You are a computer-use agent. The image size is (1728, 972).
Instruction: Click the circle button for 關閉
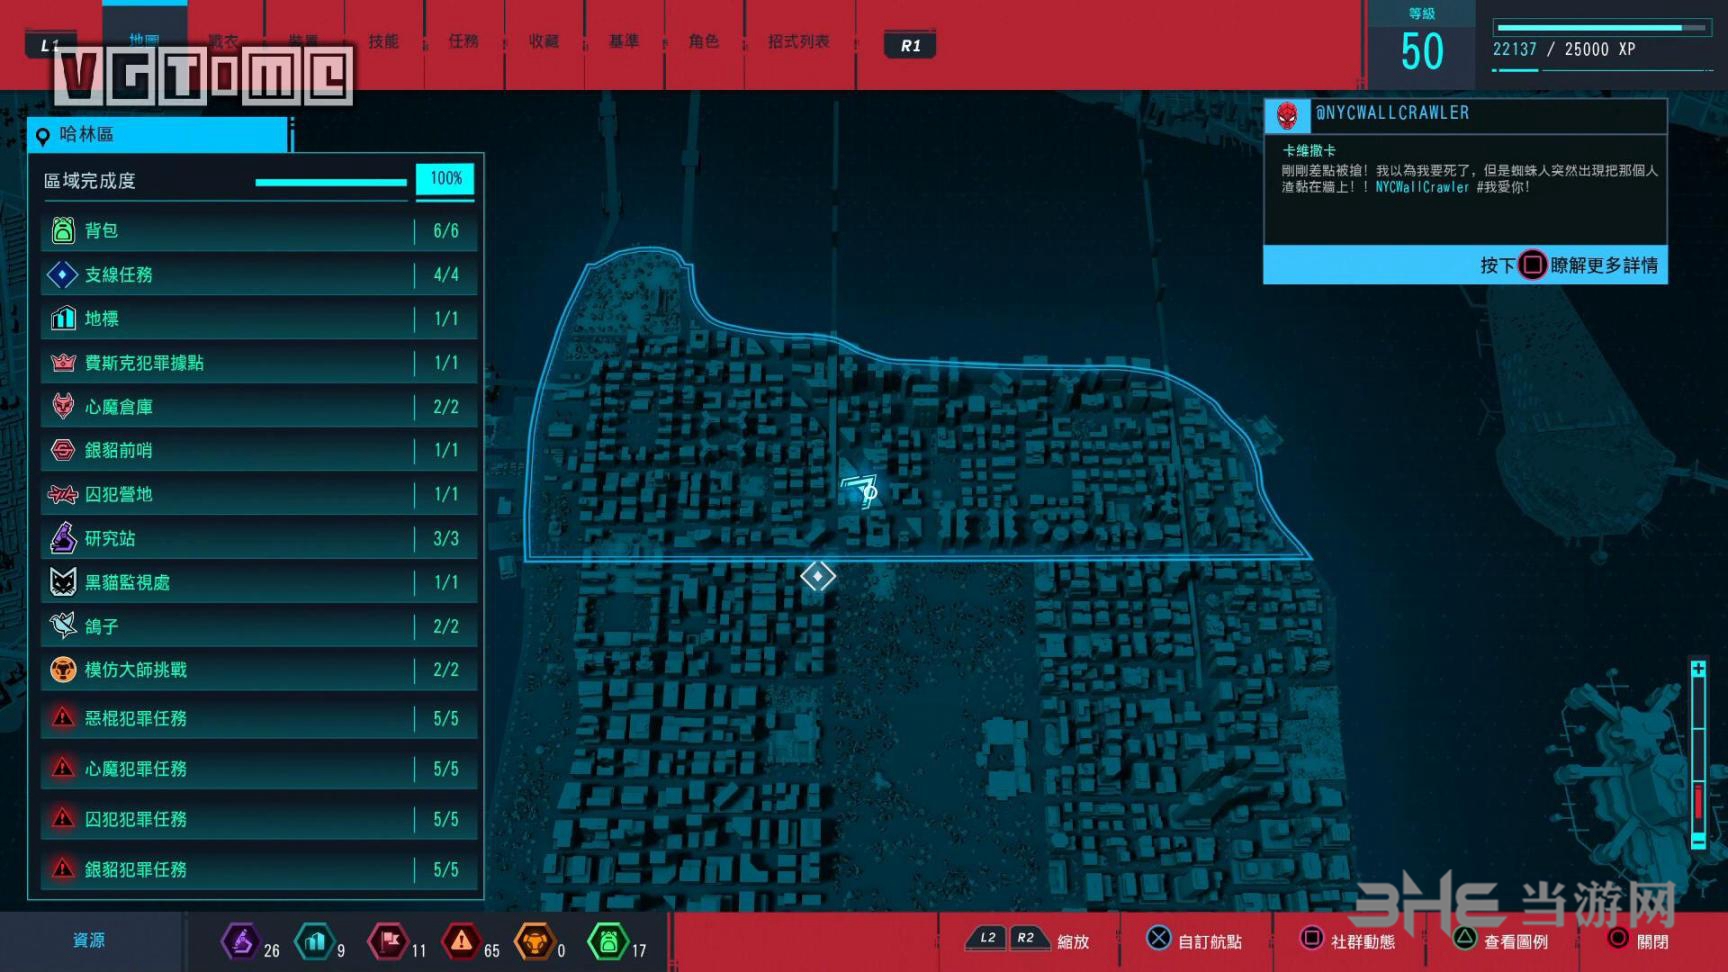coord(1618,938)
